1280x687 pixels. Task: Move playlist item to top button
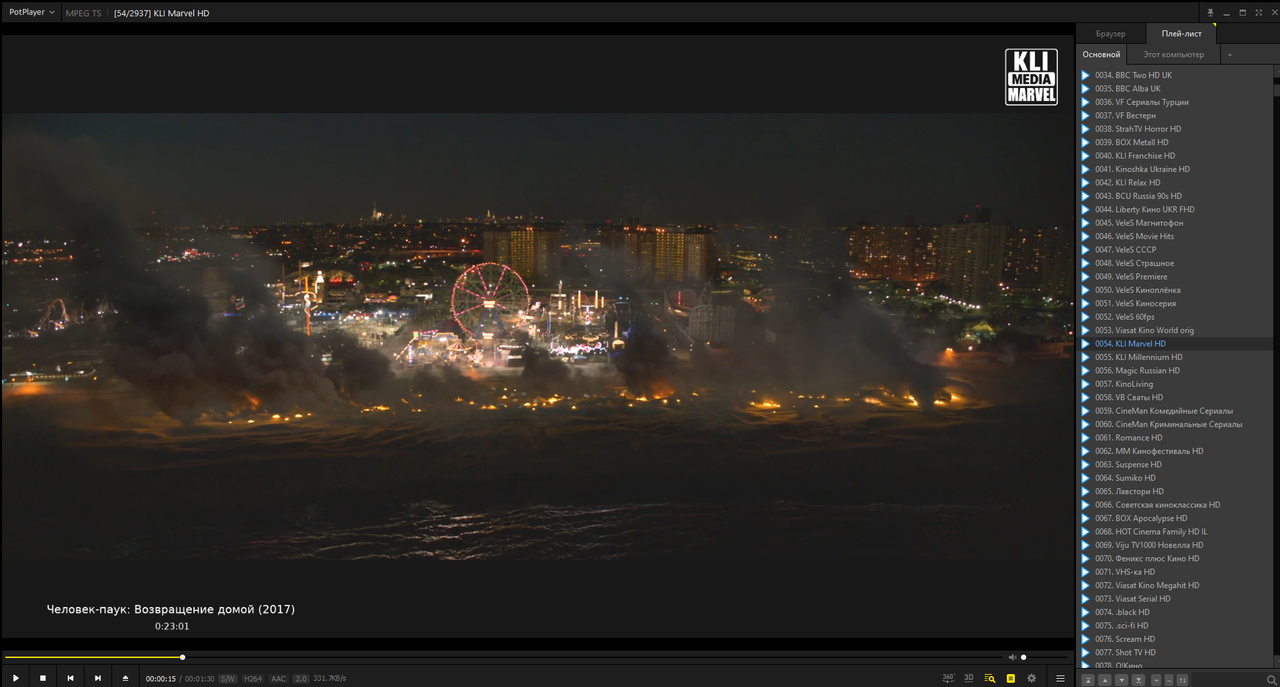(1088, 680)
